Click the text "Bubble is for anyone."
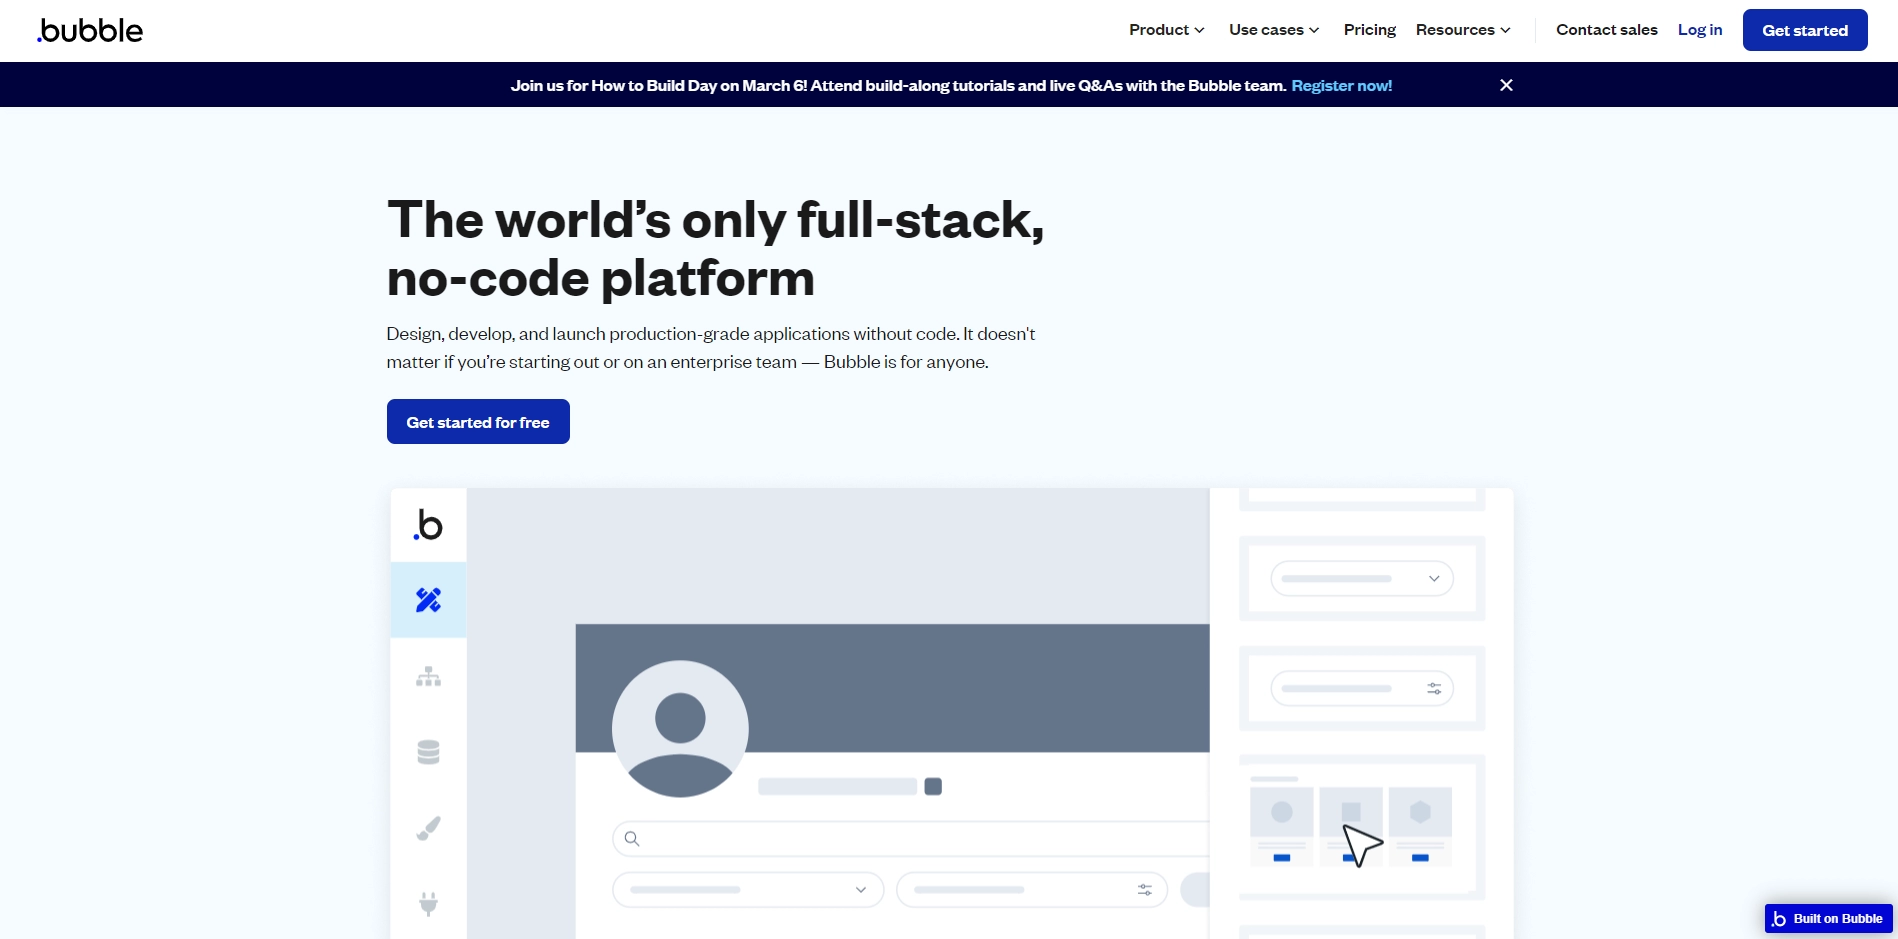 point(906,362)
